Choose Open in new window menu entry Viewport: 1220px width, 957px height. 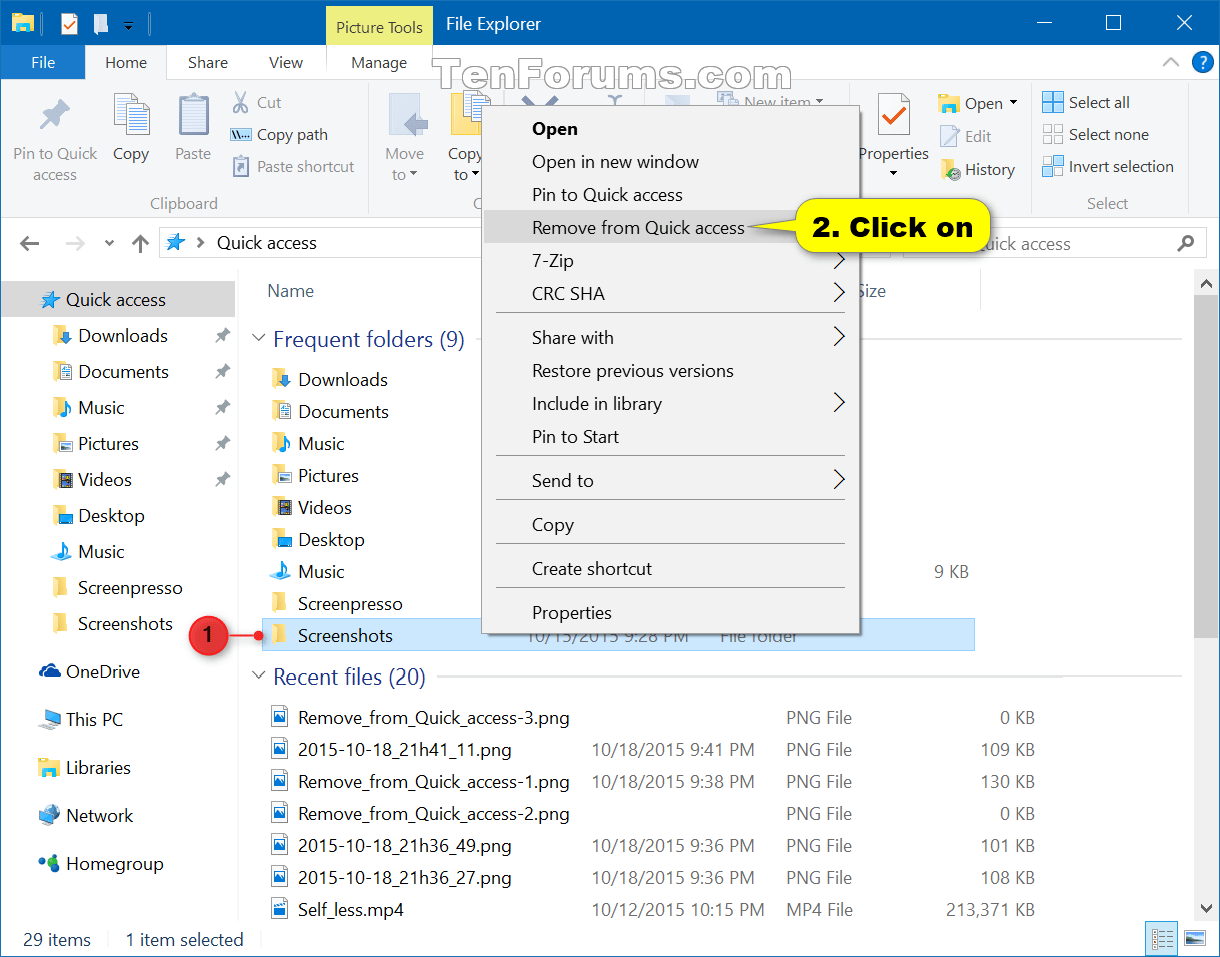(615, 162)
